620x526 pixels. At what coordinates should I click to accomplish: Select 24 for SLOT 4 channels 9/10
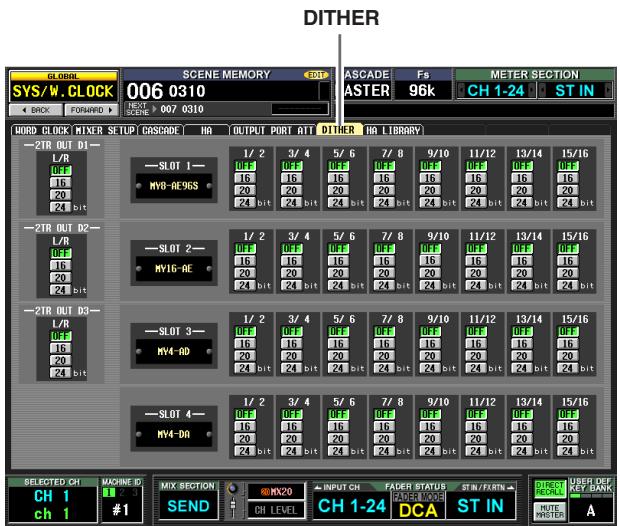coord(430,451)
